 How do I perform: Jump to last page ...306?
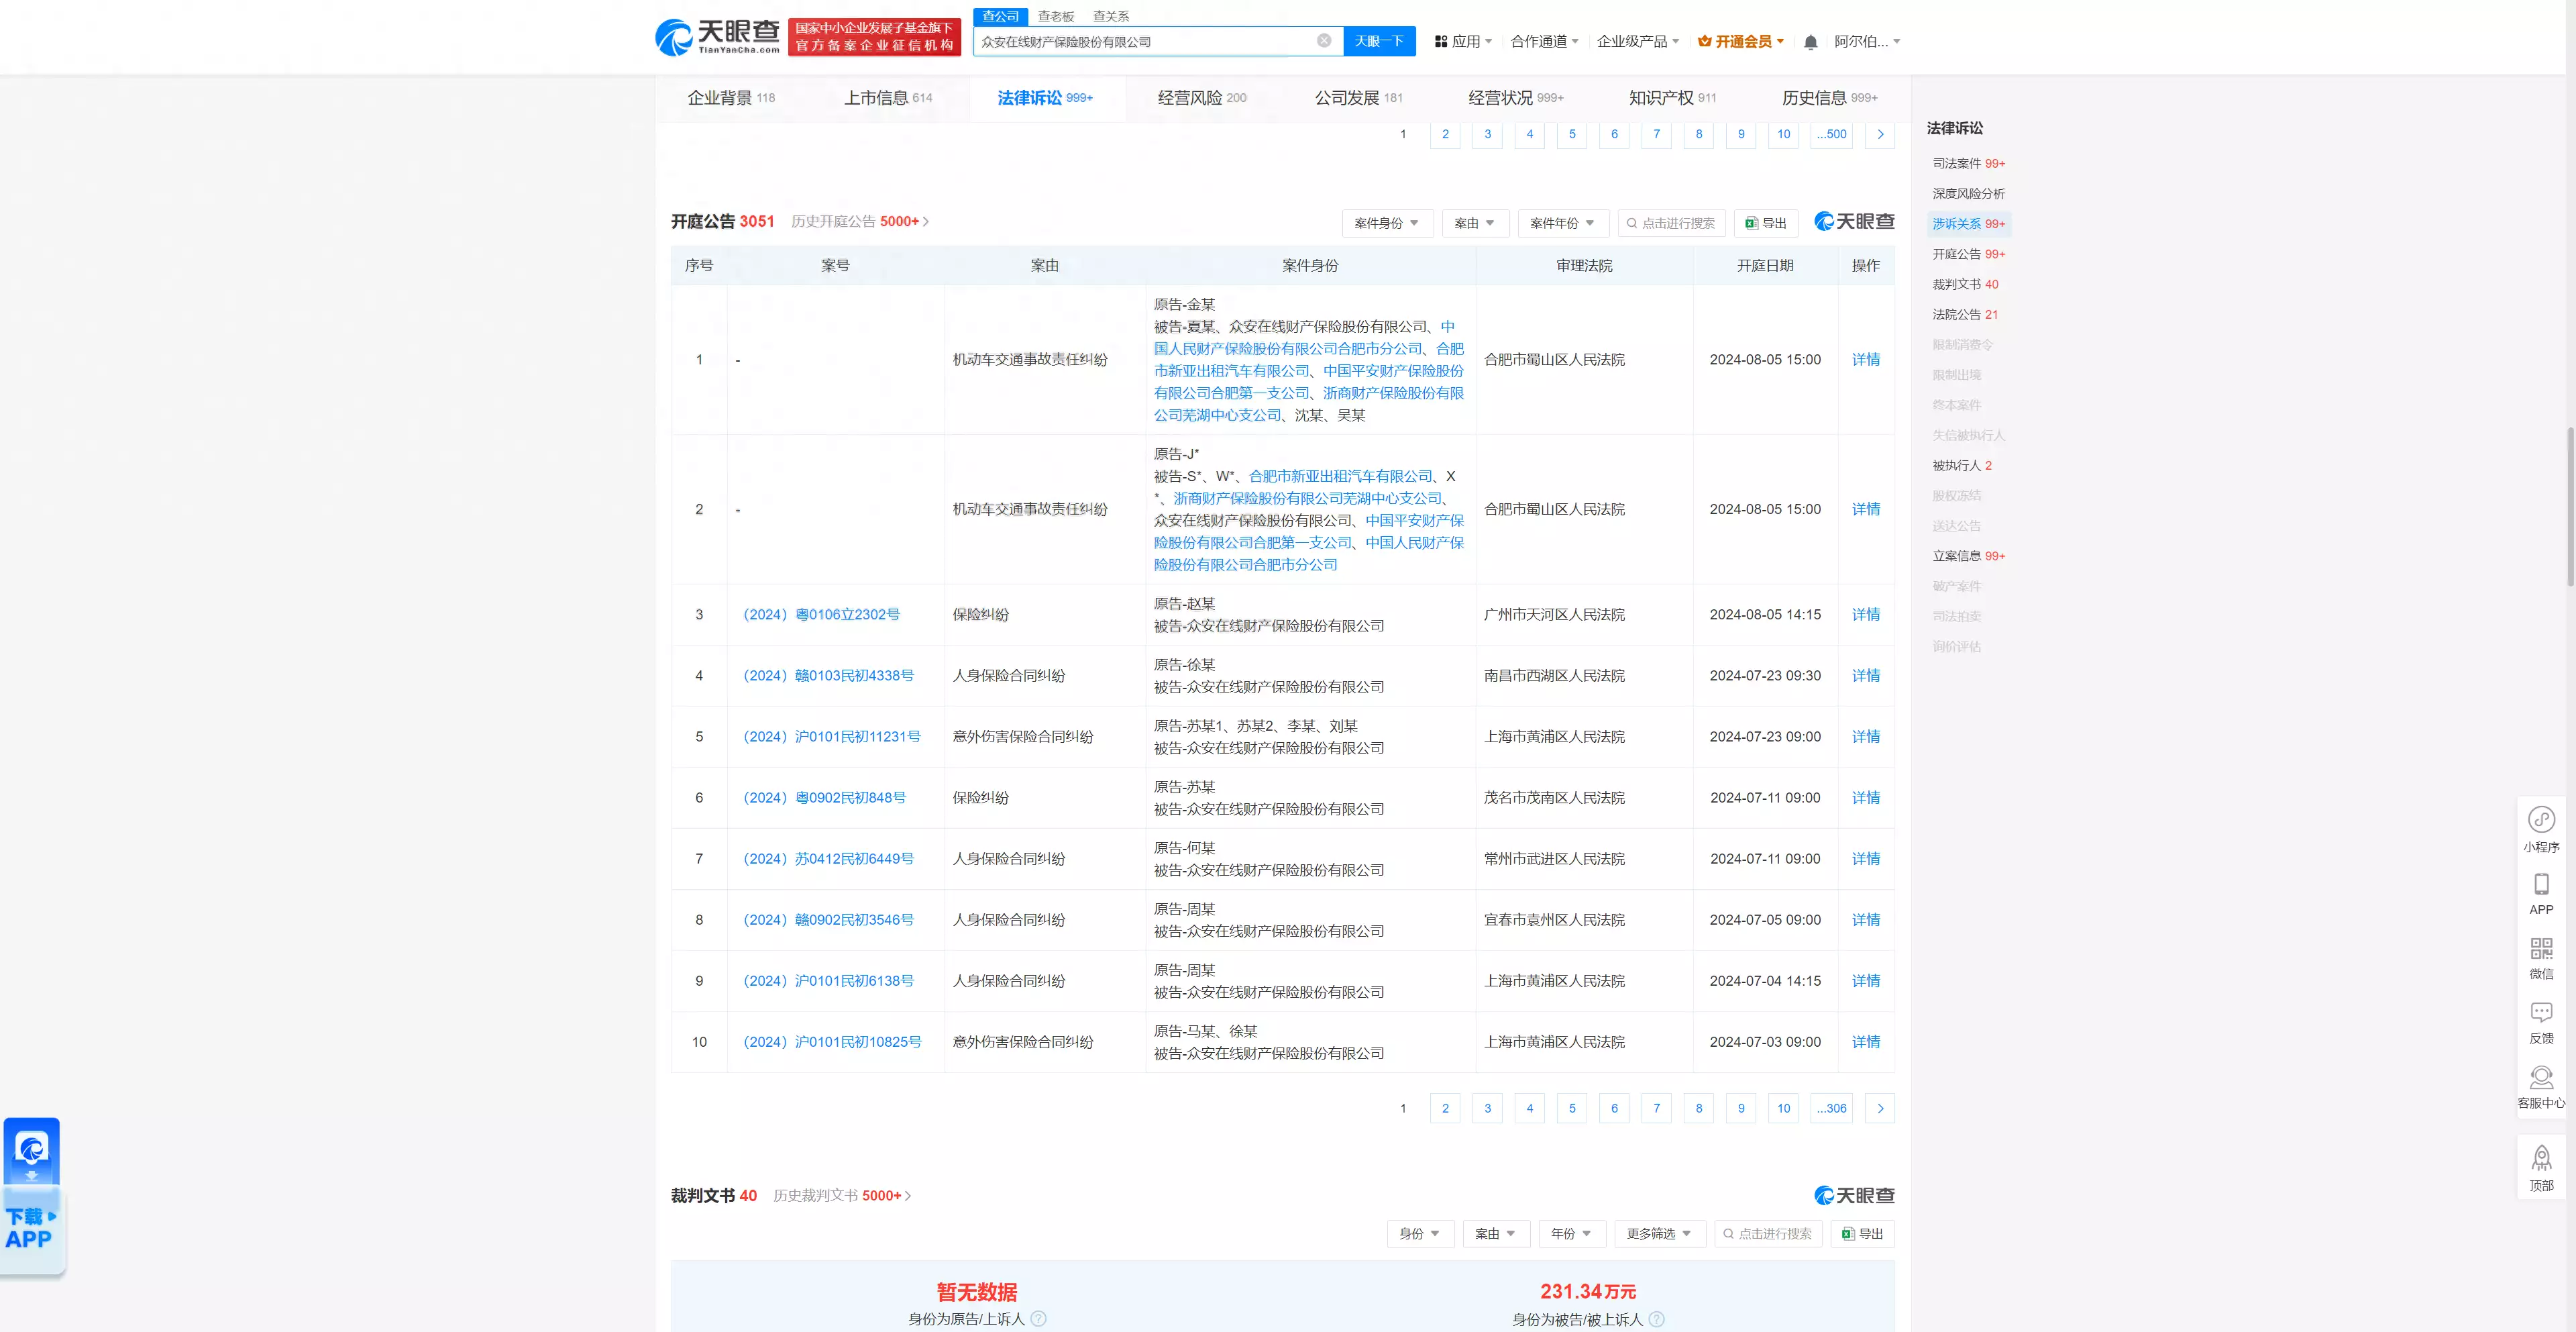click(x=1831, y=1108)
